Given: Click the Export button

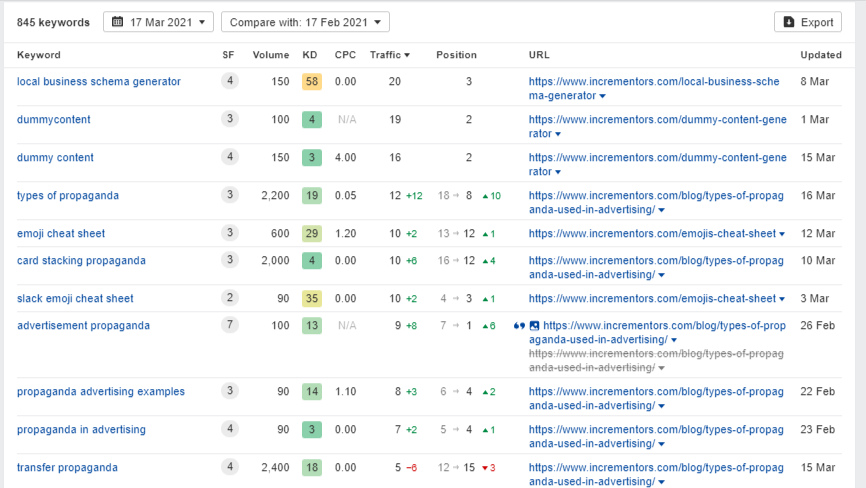Looking at the screenshot, I should pos(807,22).
